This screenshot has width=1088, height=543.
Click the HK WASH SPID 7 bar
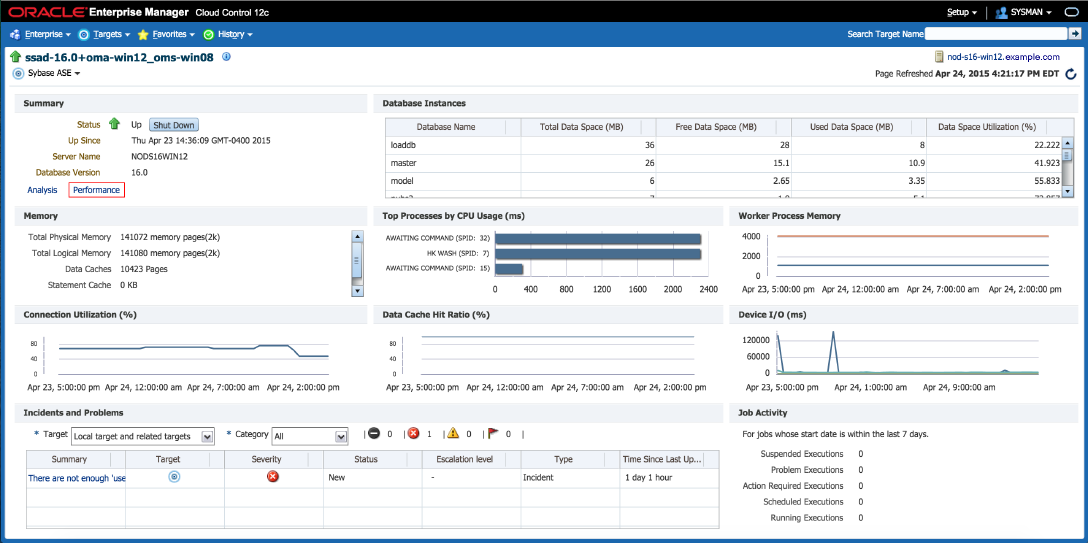point(598,254)
